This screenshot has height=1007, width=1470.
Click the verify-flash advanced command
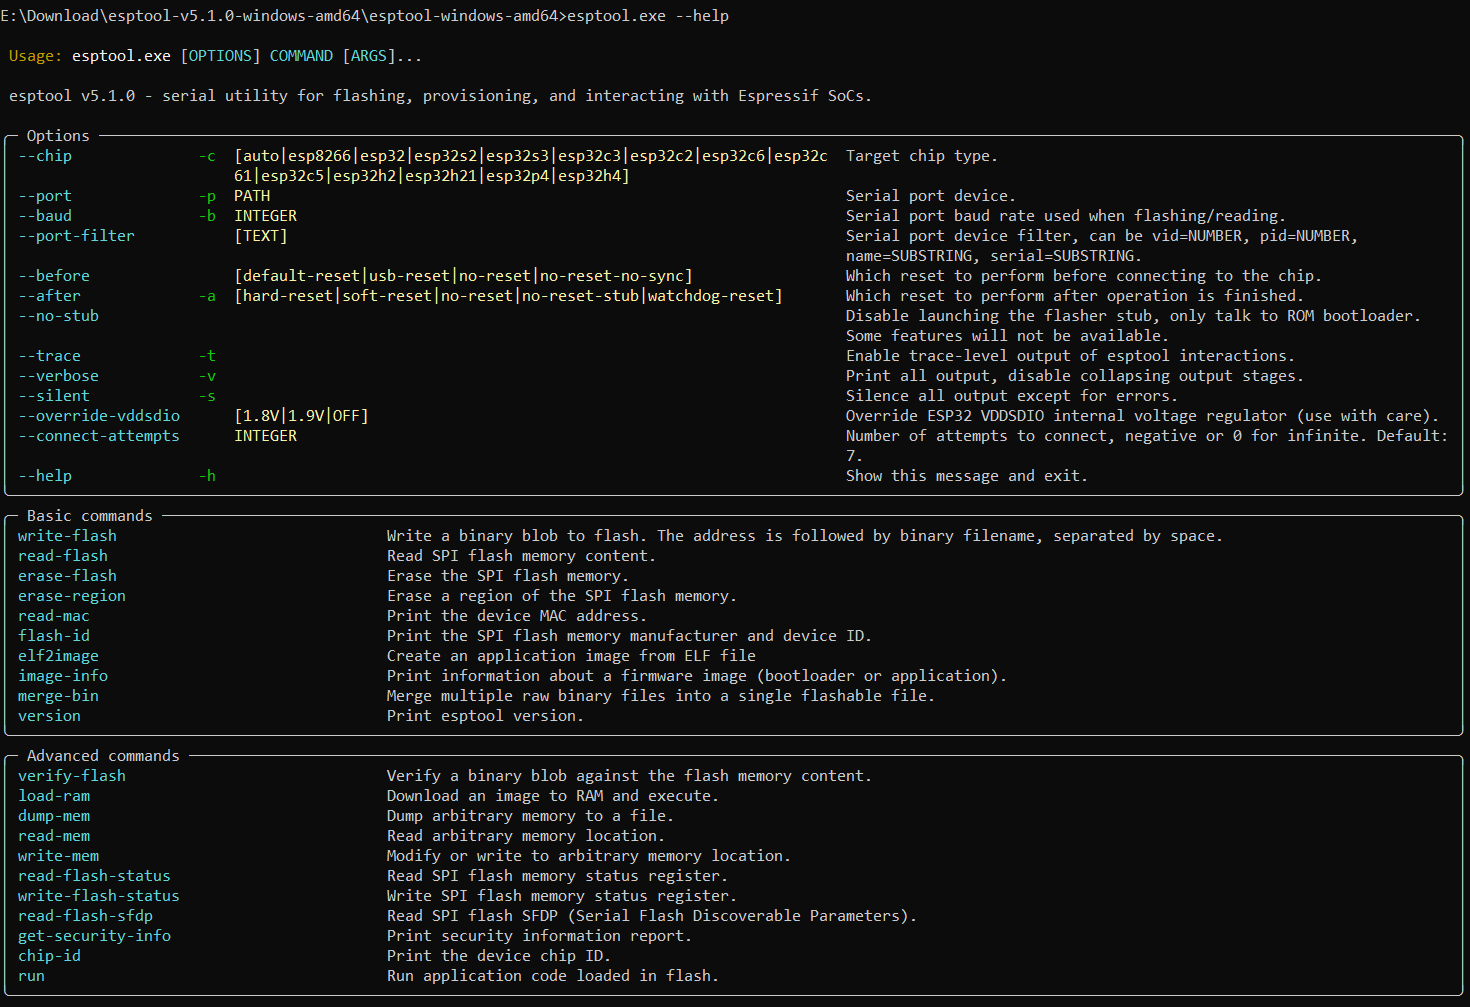71,776
